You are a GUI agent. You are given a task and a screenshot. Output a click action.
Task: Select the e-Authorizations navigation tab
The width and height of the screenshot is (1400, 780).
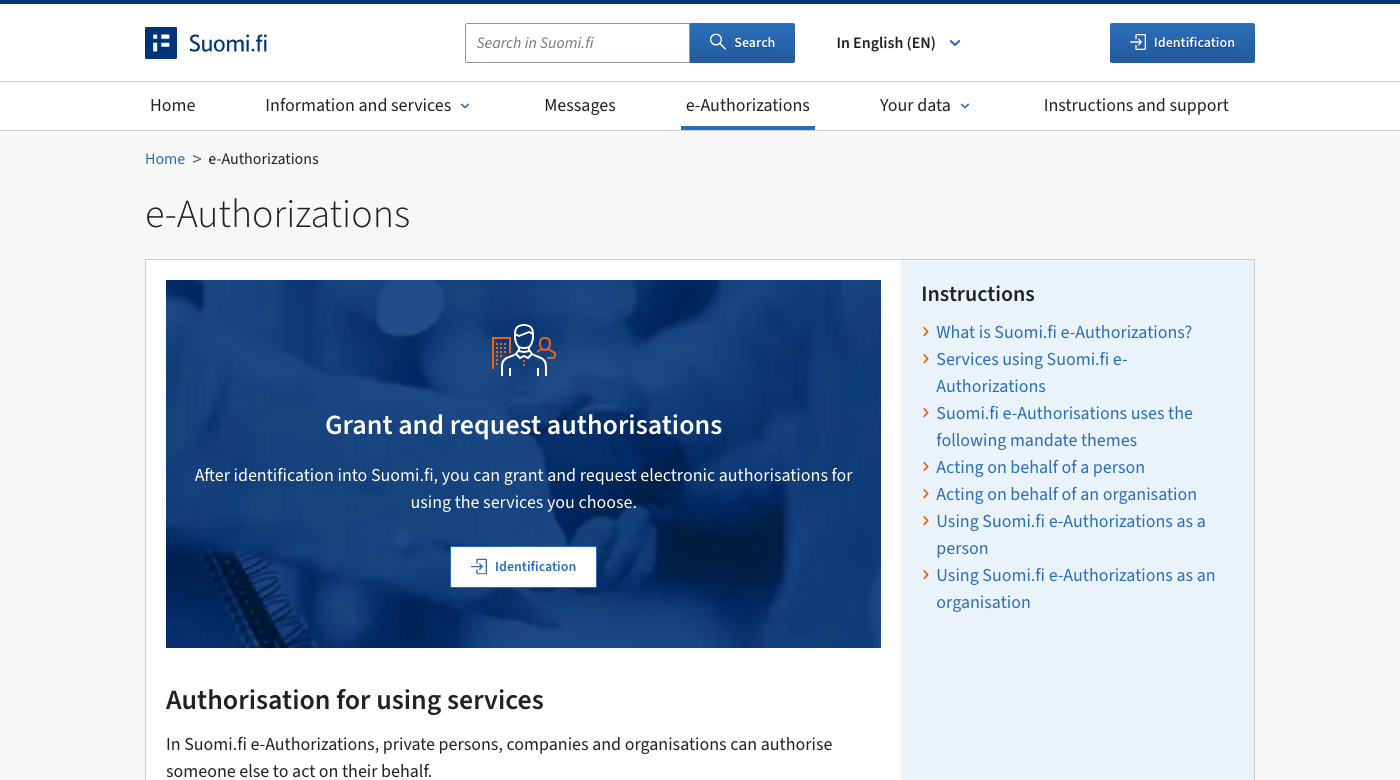tap(748, 105)
